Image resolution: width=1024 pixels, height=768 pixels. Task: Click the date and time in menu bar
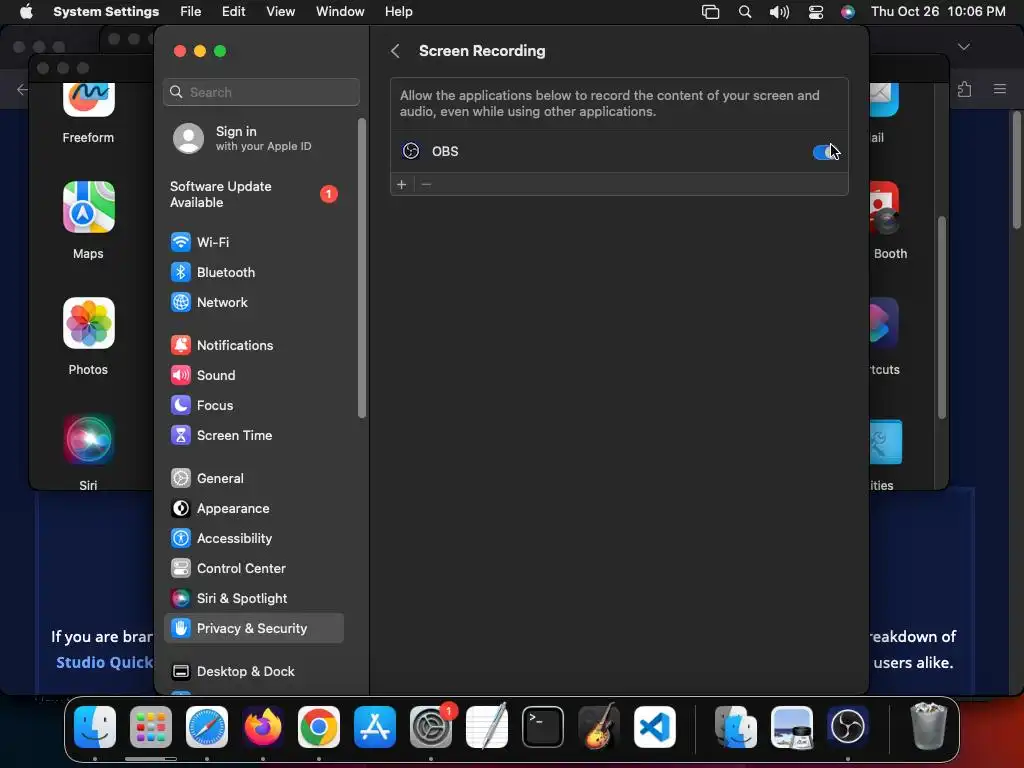pyautogui.click(x=938, y=12)
